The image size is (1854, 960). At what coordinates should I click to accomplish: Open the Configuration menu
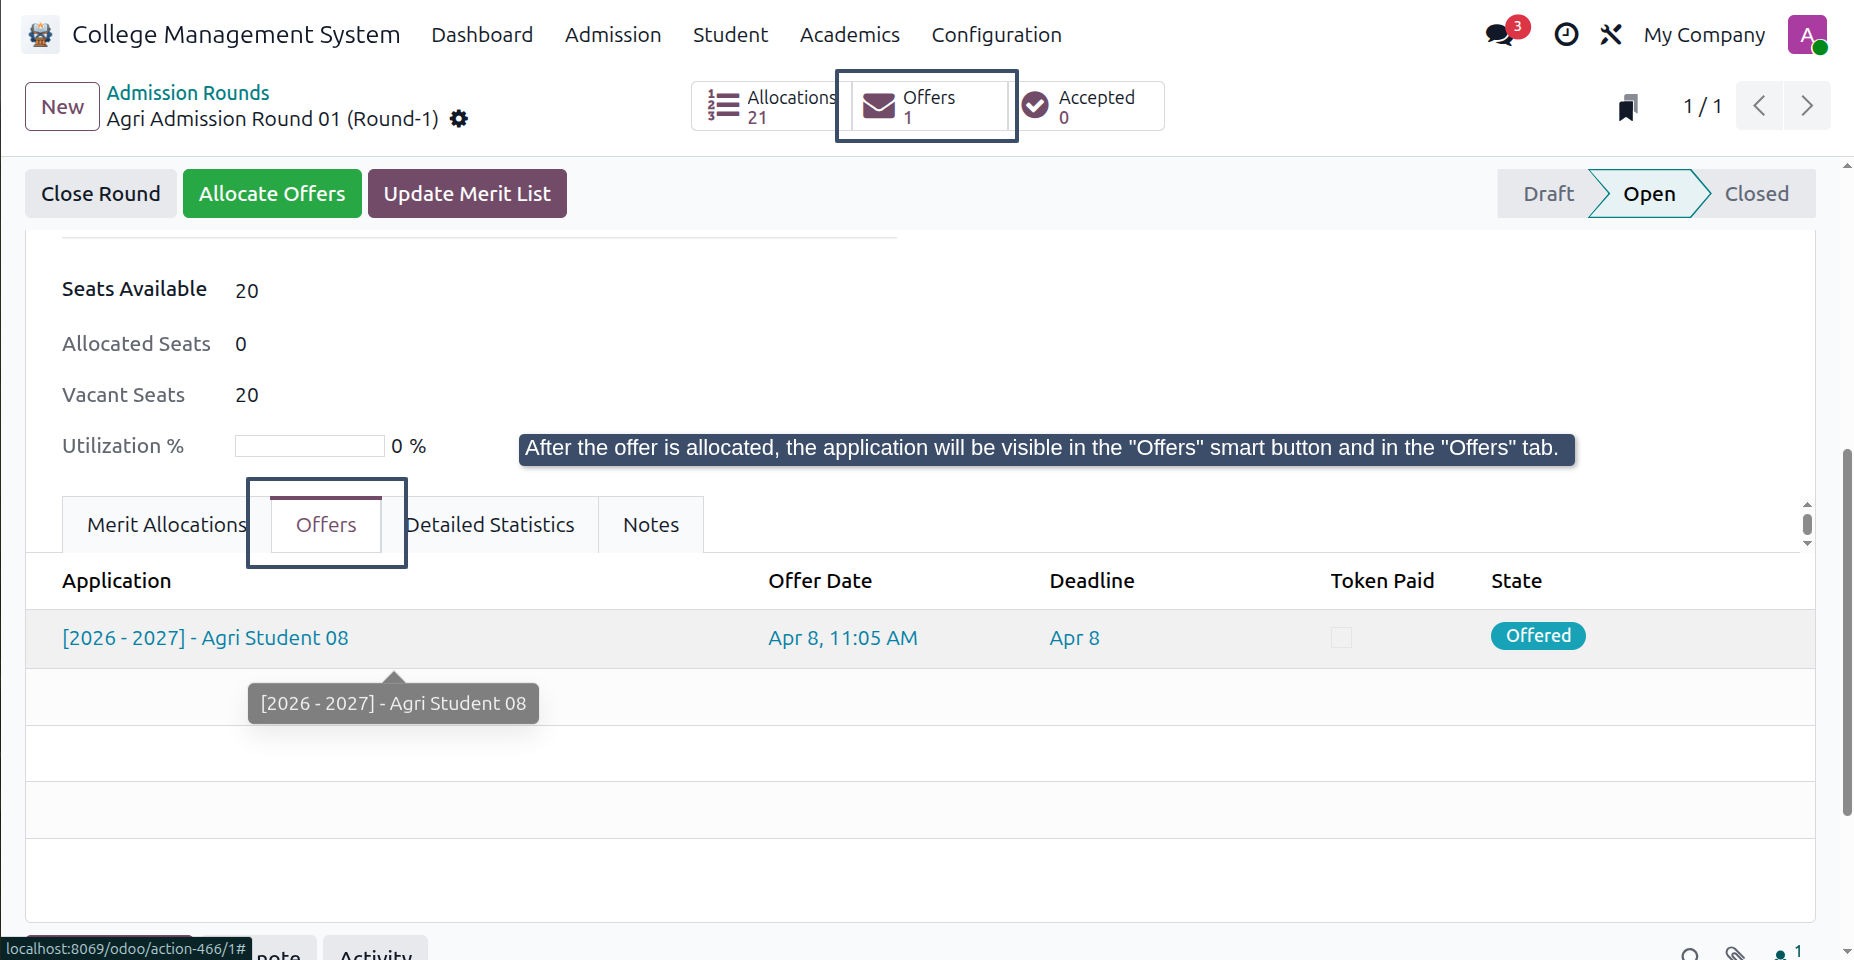coord(996,35)
